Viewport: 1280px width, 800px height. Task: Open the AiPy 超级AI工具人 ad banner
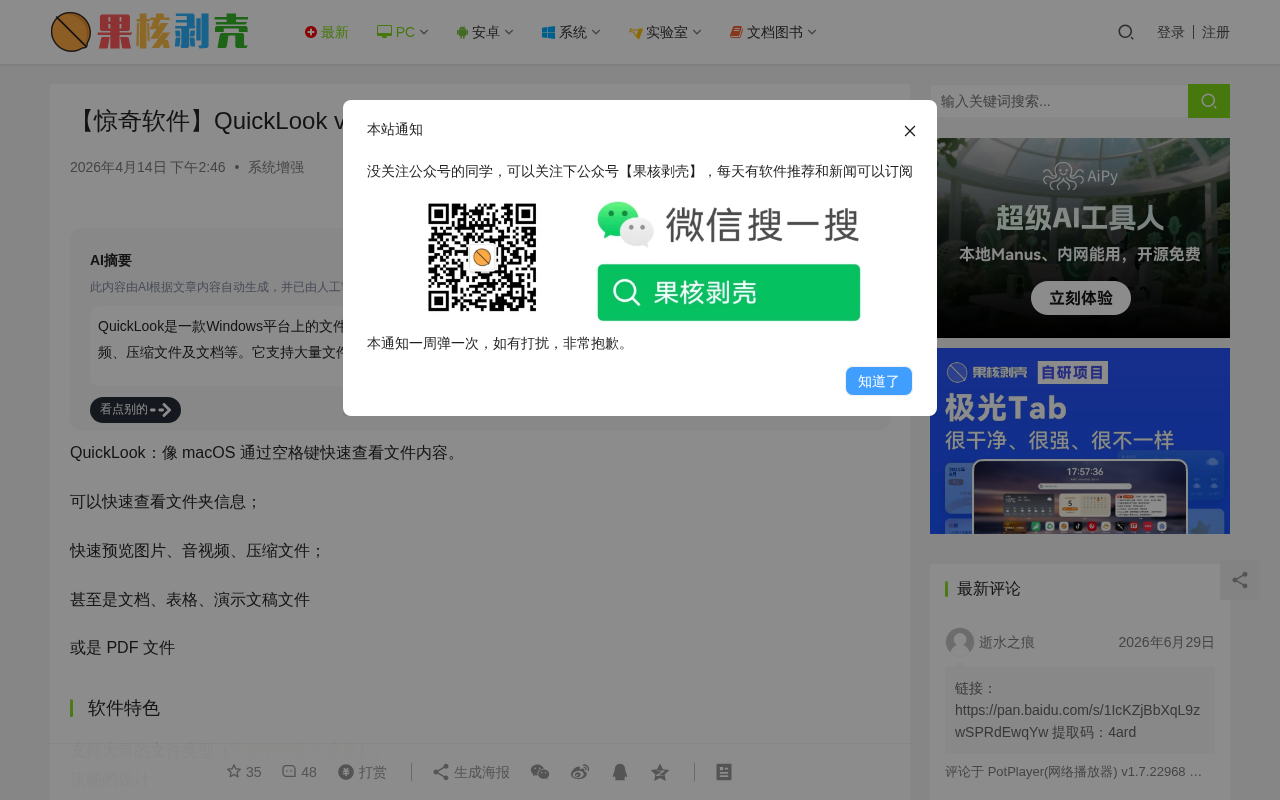(1080, 238)
